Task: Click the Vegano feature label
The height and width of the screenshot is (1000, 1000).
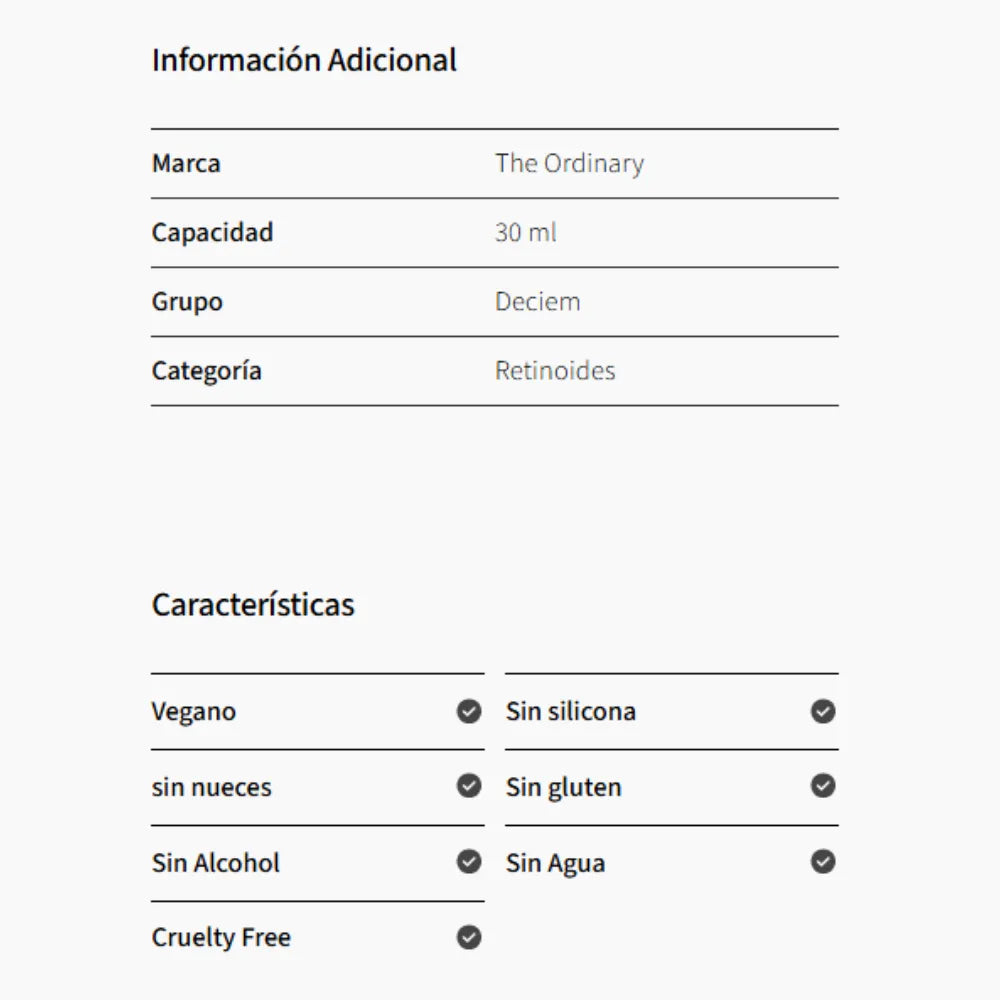Action: tap(194, 712)
